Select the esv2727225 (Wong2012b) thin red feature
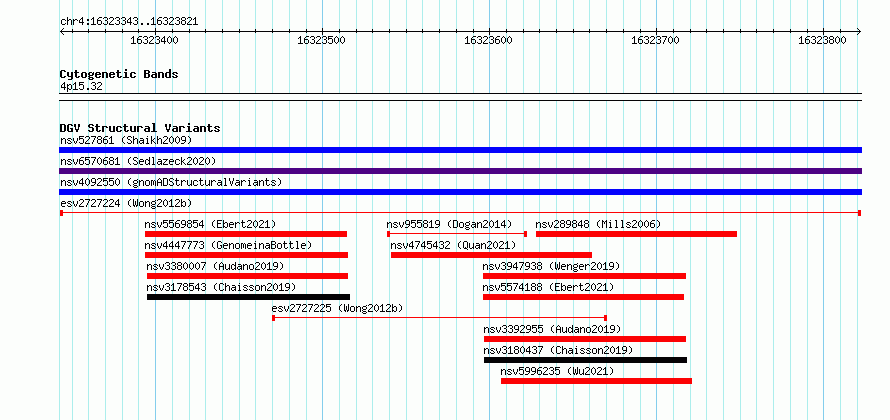The image size is (890, 420). pos(440,318)
